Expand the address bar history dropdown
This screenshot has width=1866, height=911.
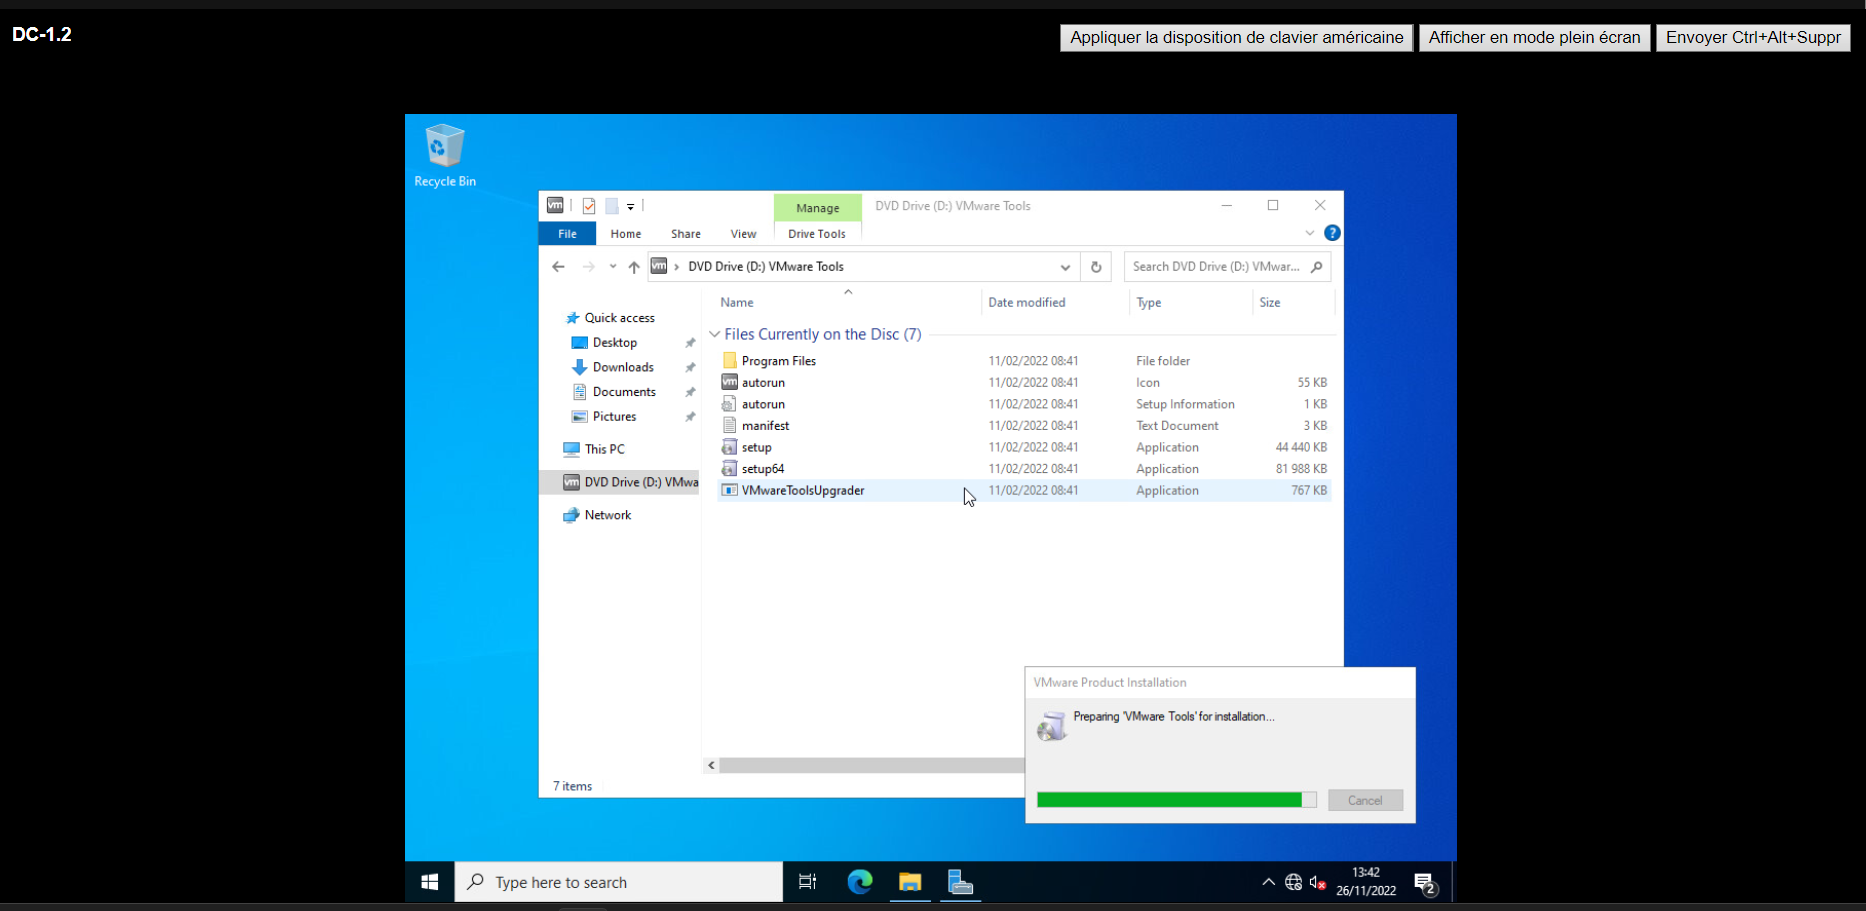1065,267
